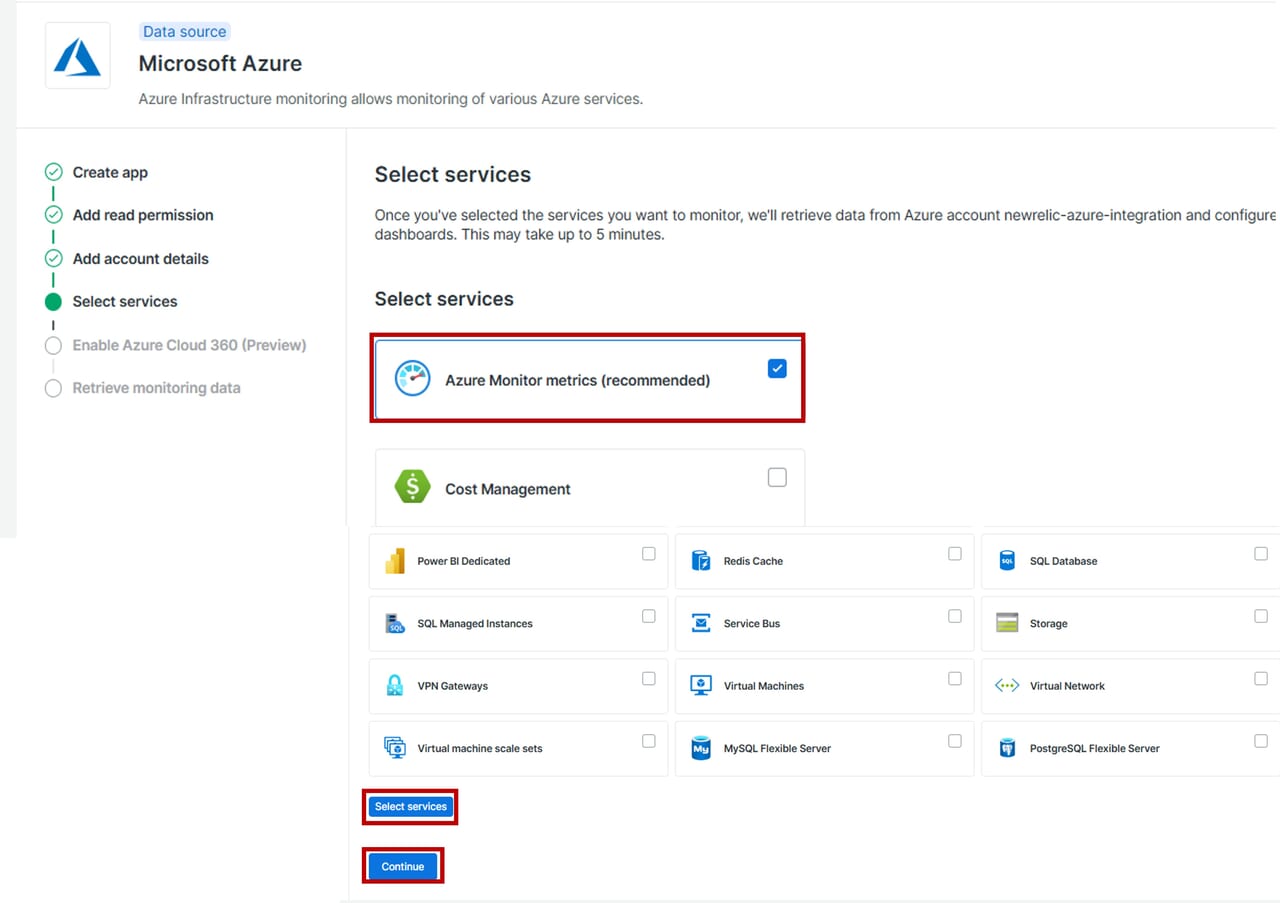Click the VPN Gateways lock icon
The image size is (1280, 903).
[395, 686]
